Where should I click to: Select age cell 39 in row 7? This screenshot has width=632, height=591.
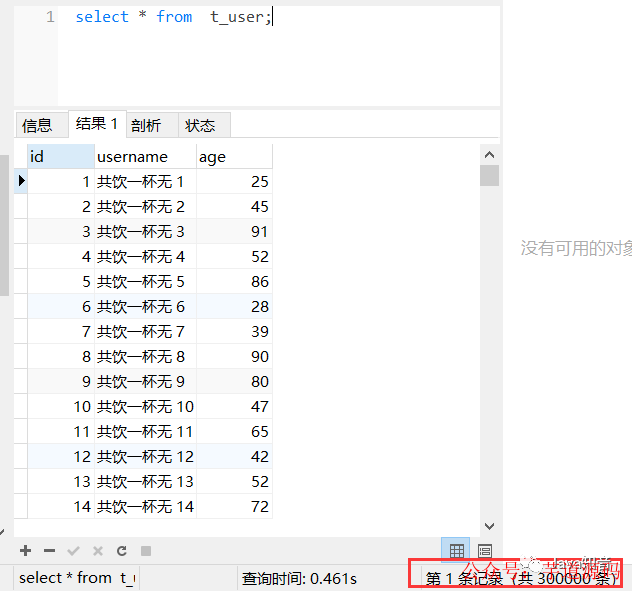pyautogui.click(x=234, y=331)
